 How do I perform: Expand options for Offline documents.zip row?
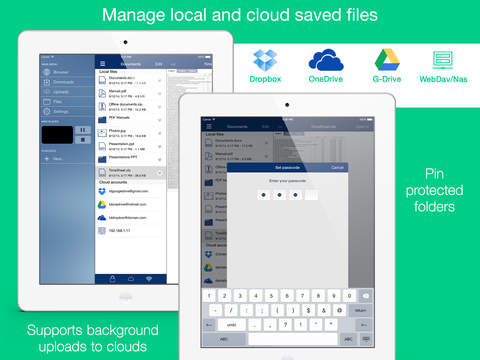[x=160, y=107]
